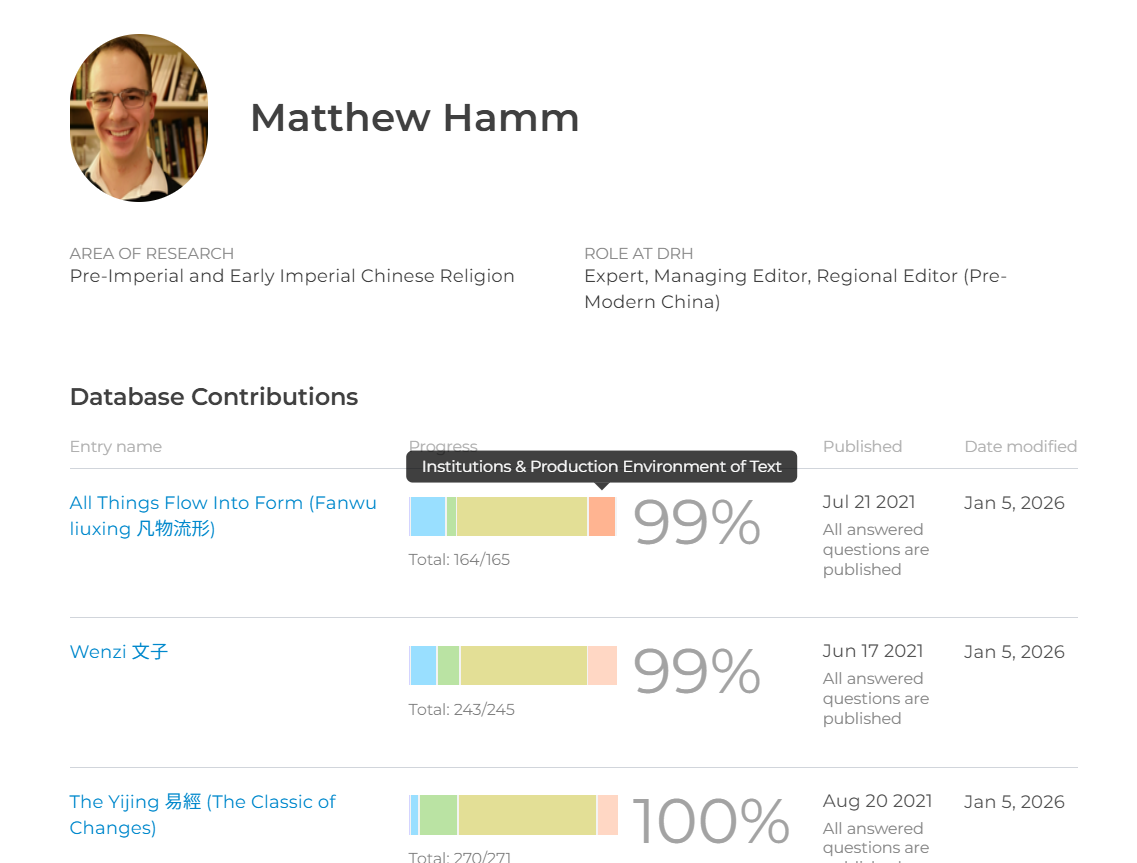Image resolution: width=1137 pixels, height=863 pixels.
Task: Click the Database Contributions heading
Action: 213,397
